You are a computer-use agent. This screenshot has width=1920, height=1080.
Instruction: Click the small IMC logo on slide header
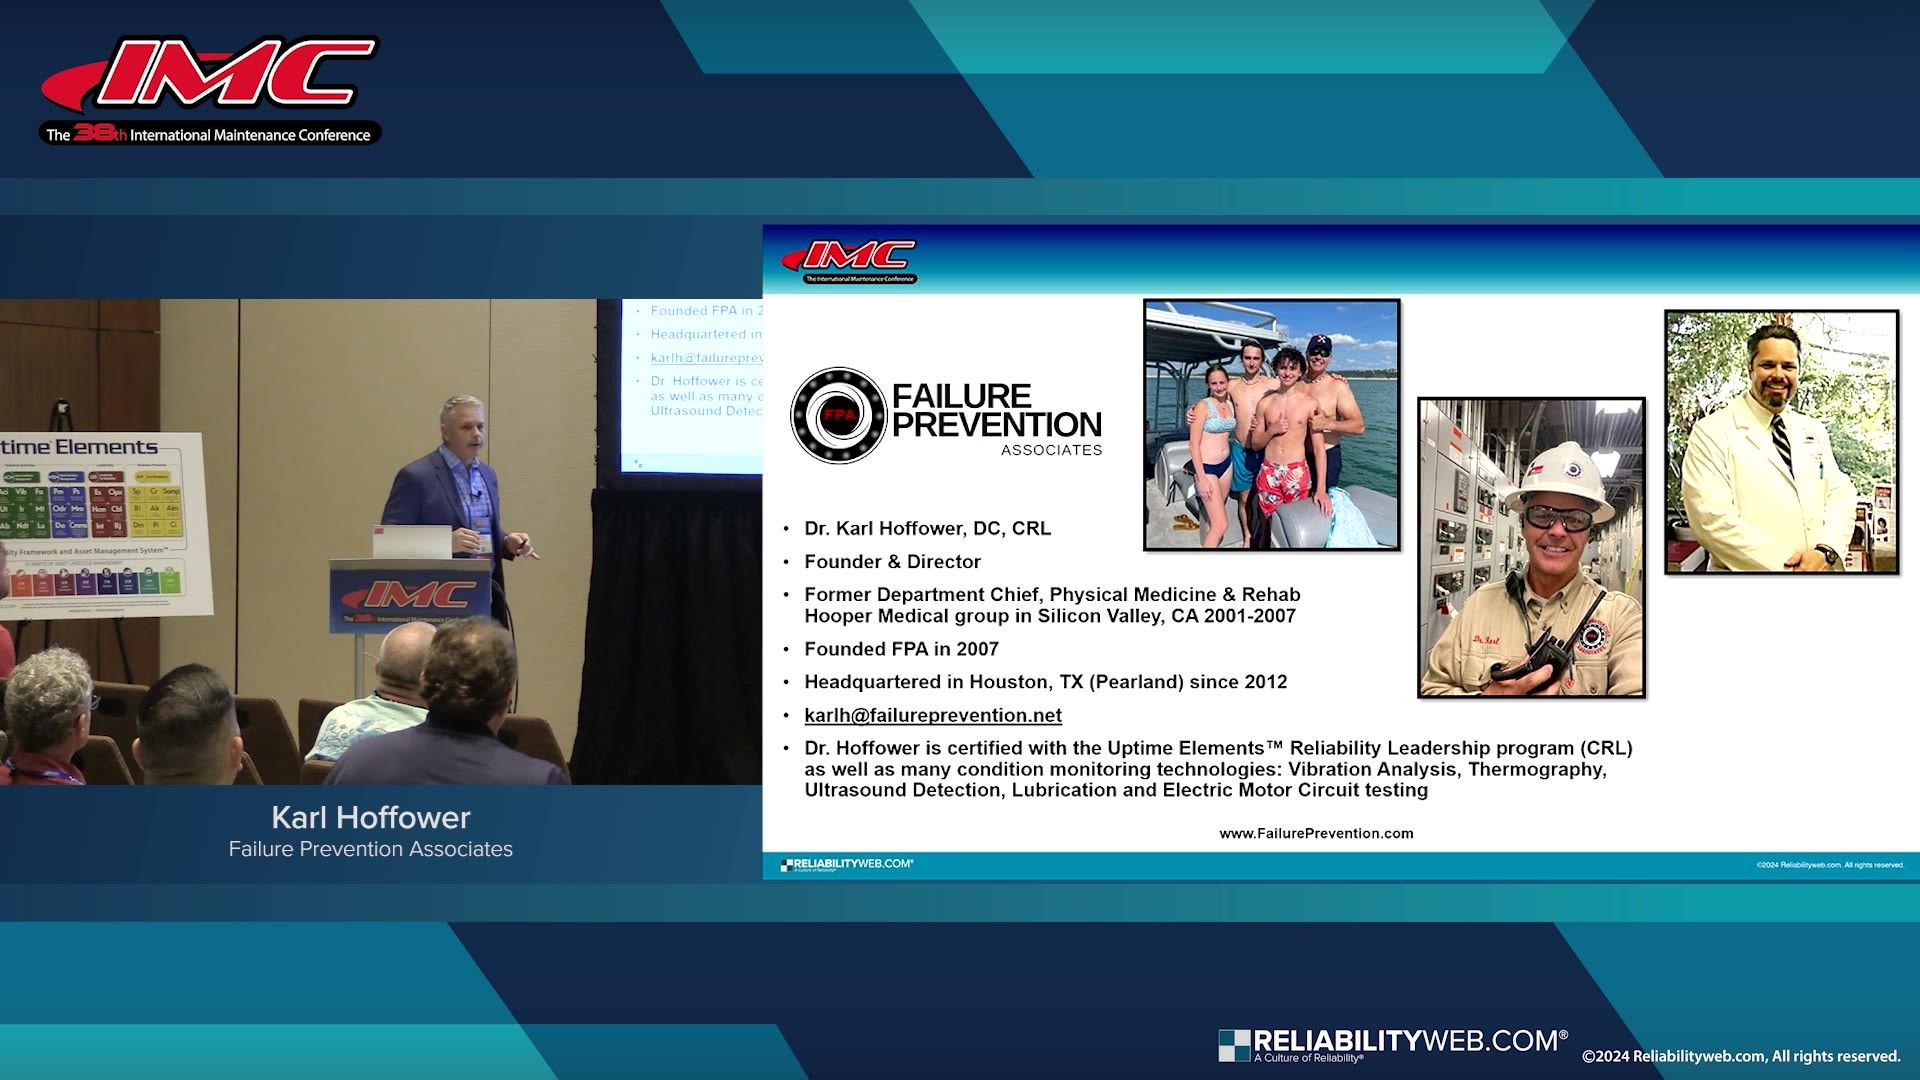coord(850,260)
